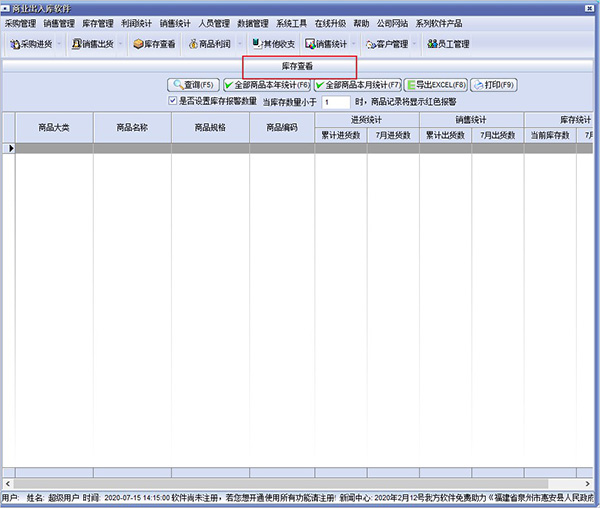This screenshot has height=508, width=600.
Task: Toggle the 是否设置库存报警数量 checkbox
Action: point(173,101)
